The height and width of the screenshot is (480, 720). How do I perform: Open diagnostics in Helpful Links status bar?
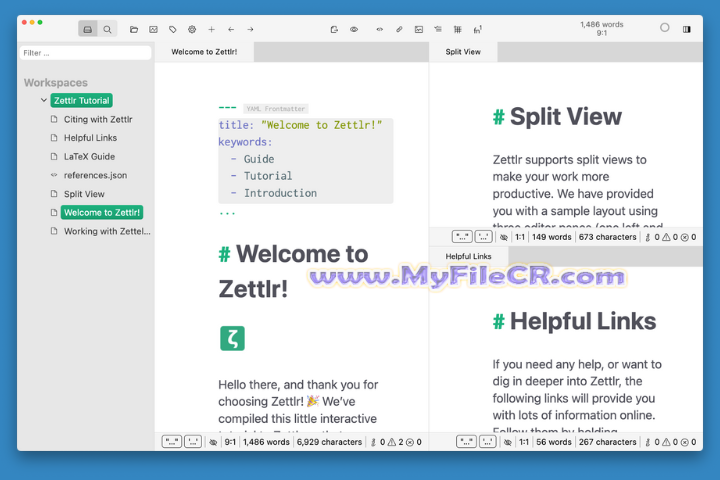671,442
